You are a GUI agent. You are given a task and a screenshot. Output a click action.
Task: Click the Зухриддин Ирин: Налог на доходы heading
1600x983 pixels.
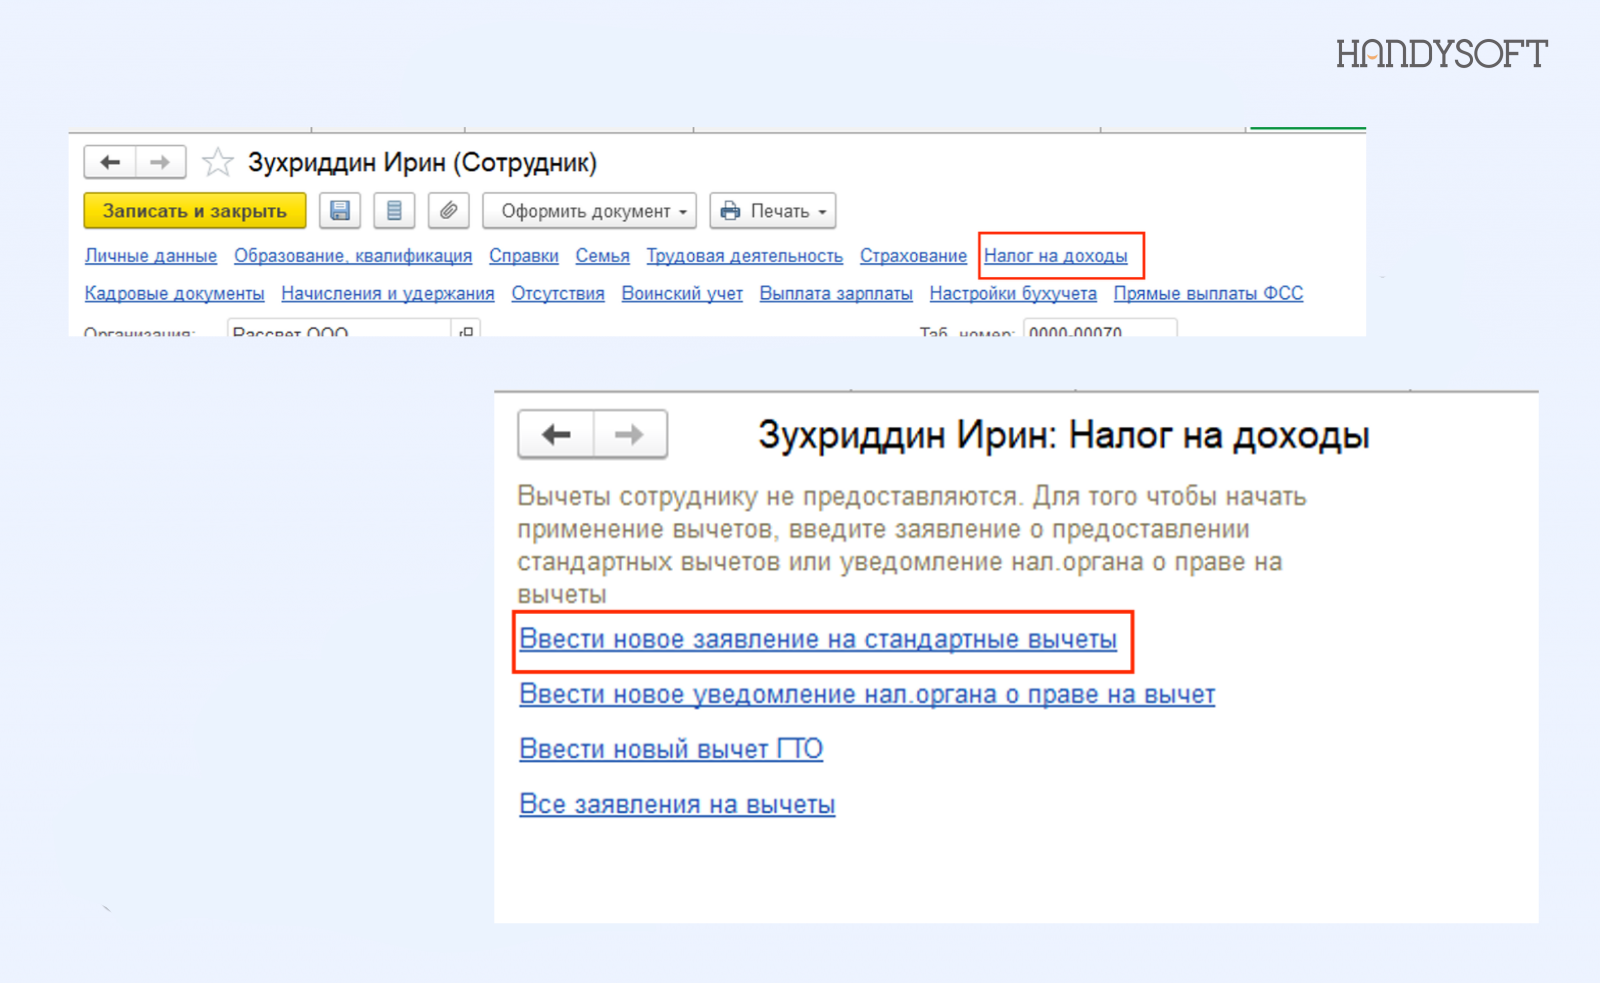(1064, 436)
